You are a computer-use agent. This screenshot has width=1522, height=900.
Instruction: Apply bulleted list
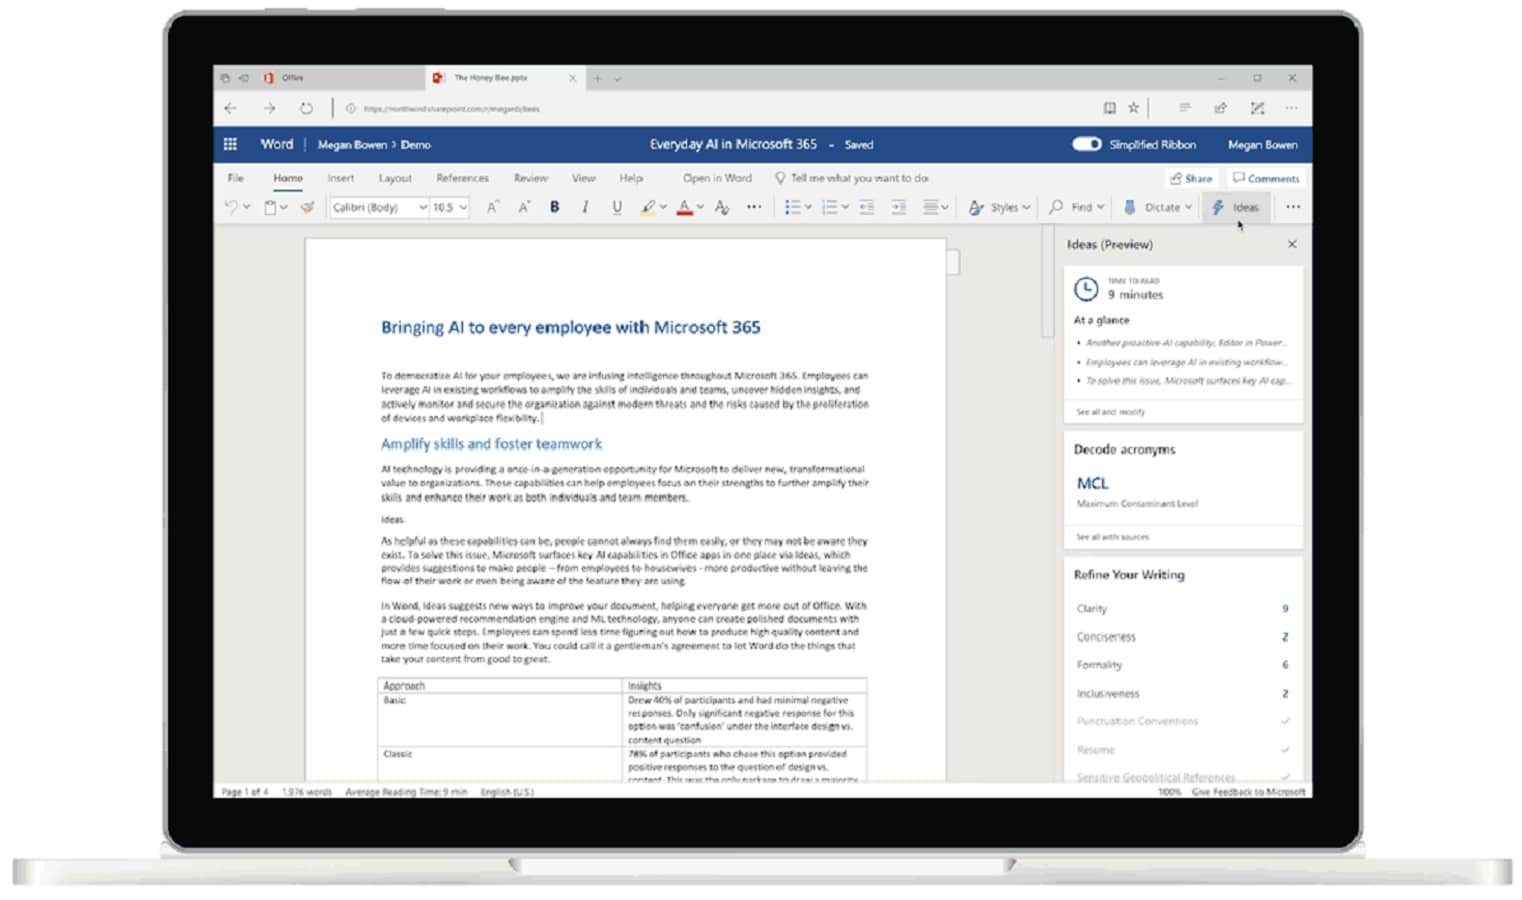tap(792, 207)
